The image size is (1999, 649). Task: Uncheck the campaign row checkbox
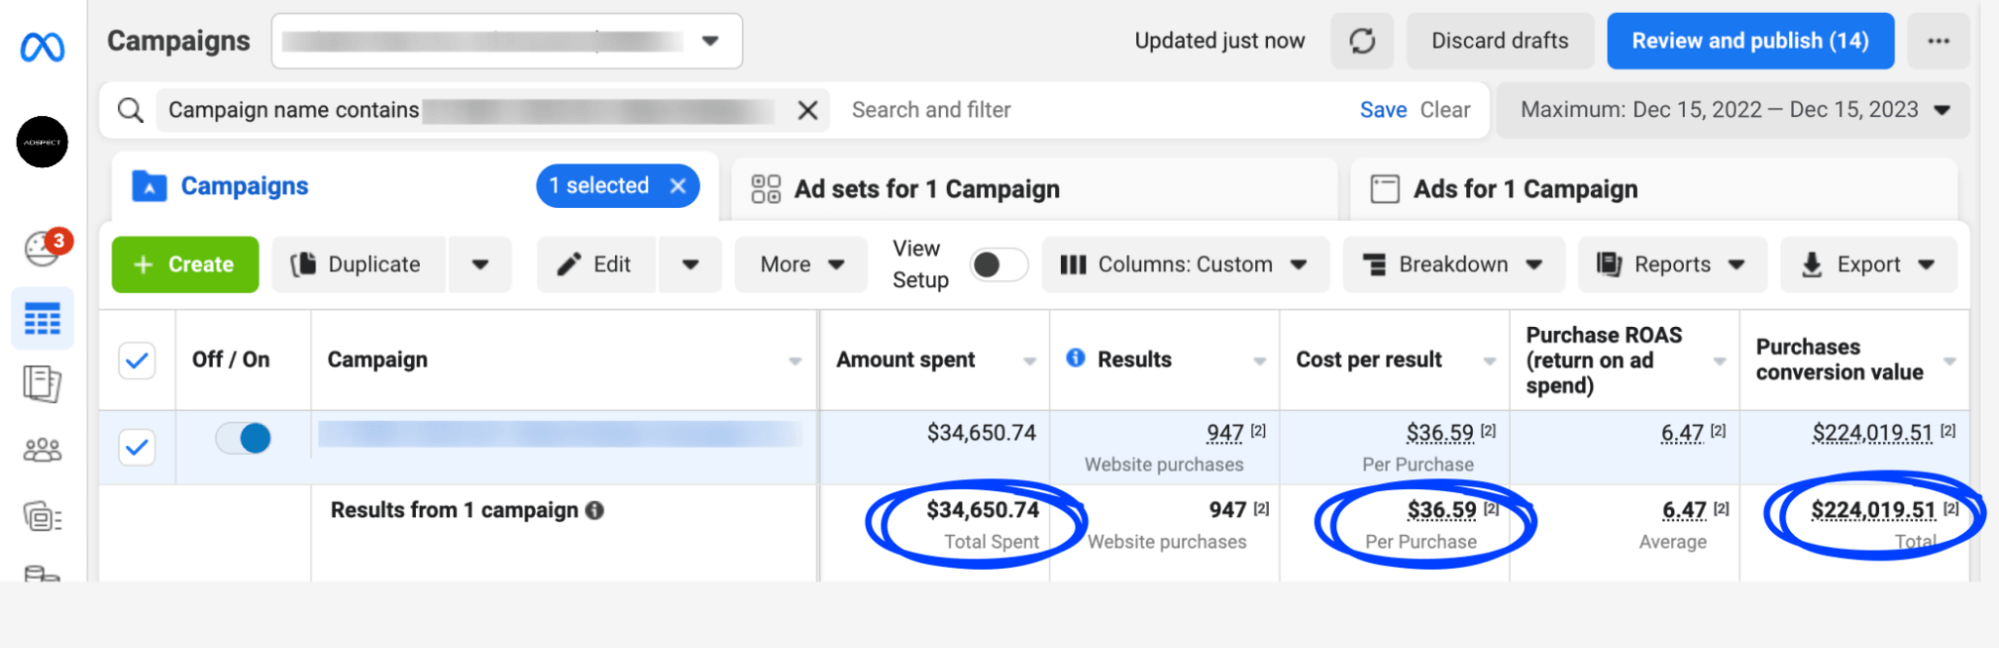(137, 447)
